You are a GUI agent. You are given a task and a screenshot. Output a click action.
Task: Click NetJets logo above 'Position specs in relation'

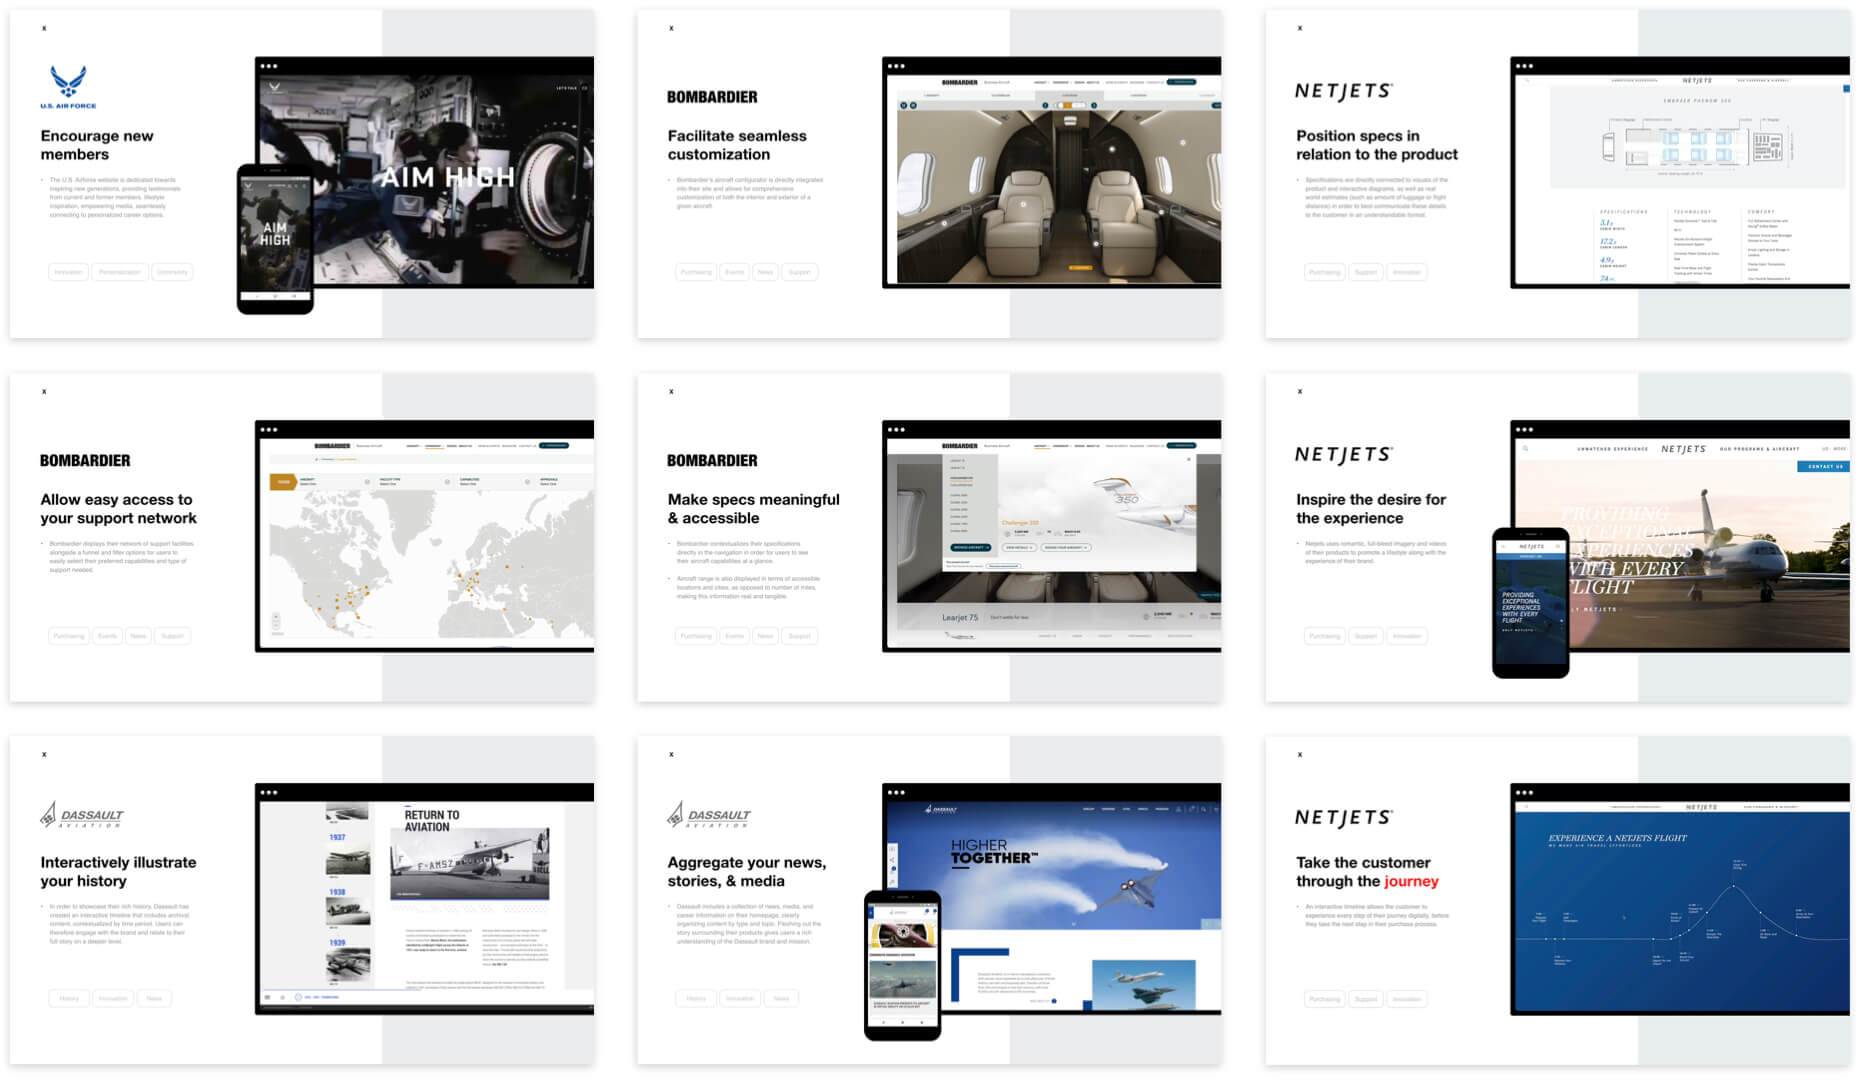click(1343, 91)
